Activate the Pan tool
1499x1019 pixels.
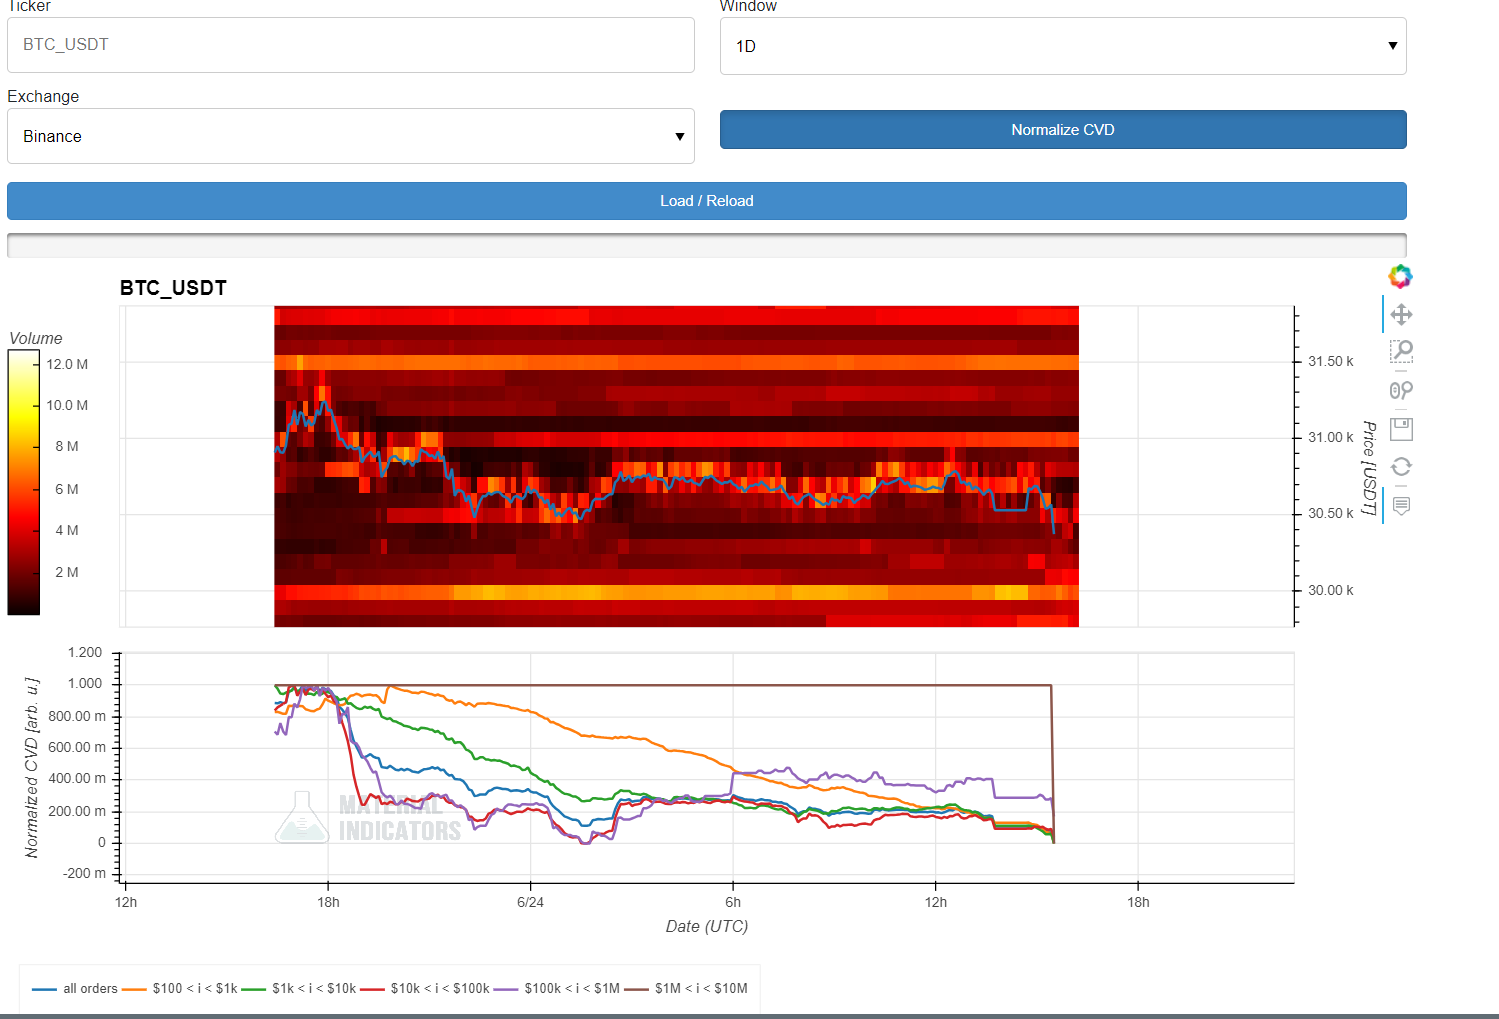click(x=1401, y=314)
